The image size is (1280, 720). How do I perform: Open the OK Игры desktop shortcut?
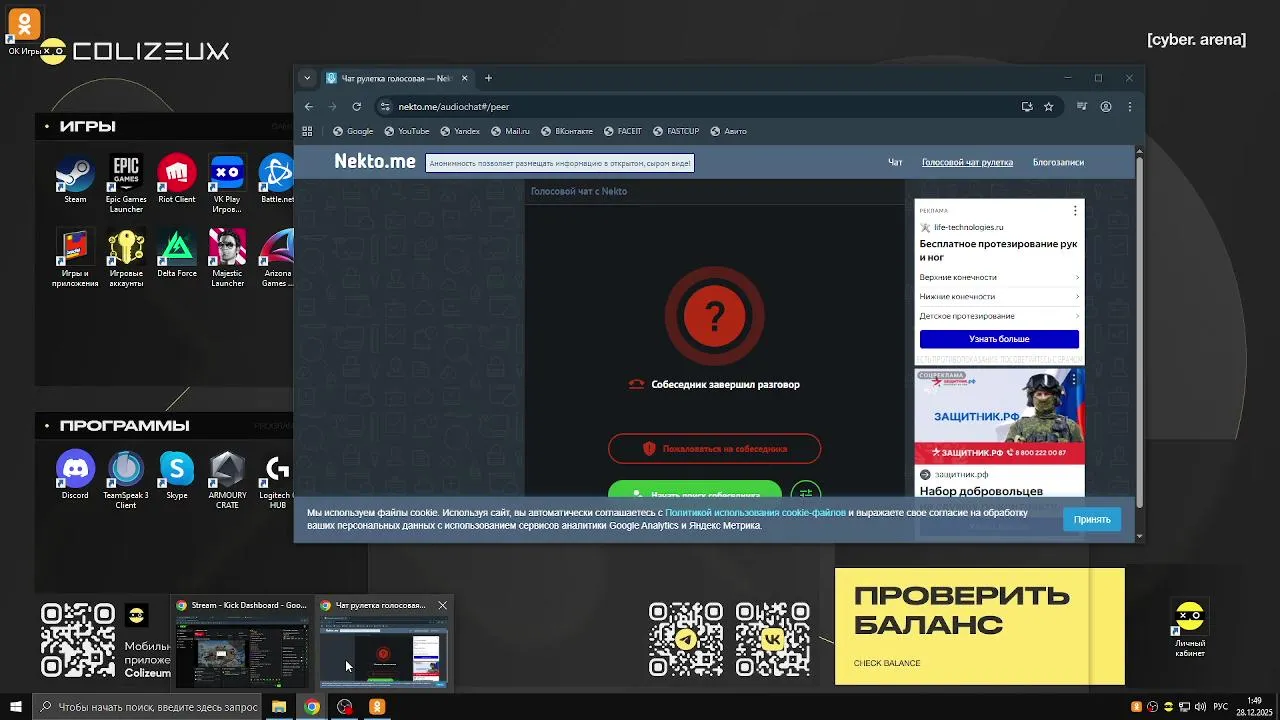tap(24, 32)
